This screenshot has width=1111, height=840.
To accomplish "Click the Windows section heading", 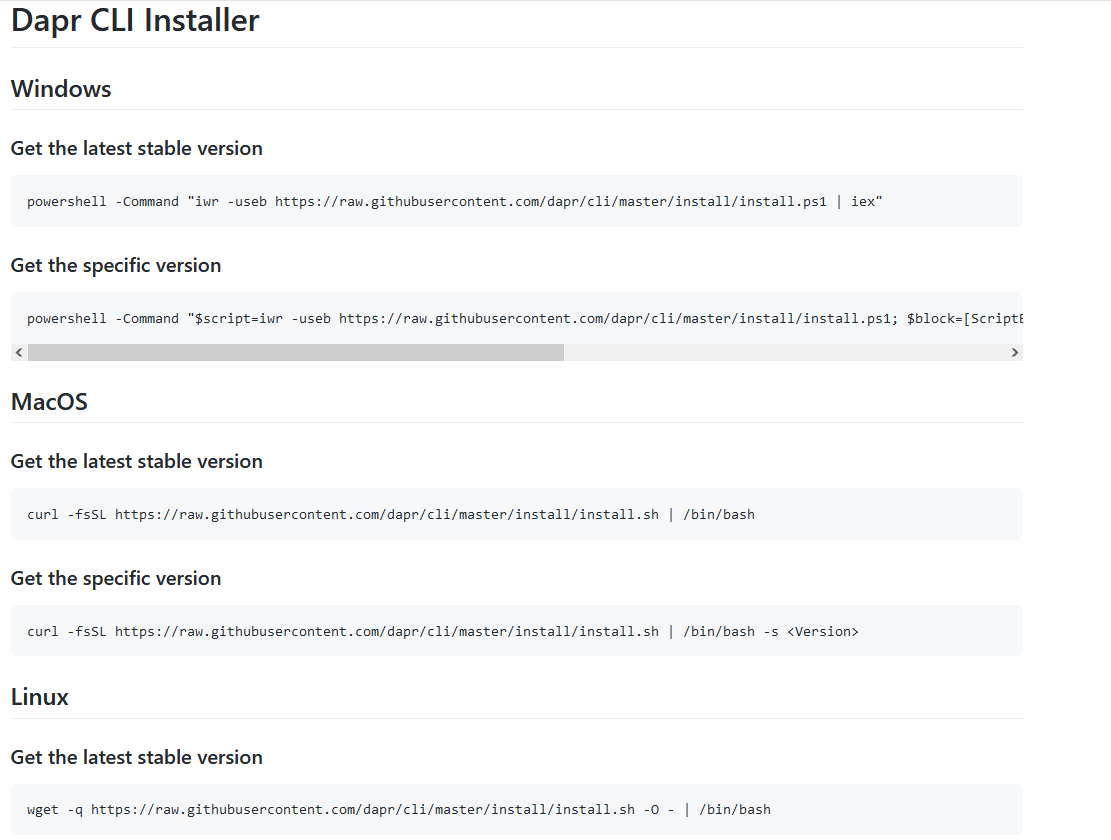I will click(x=61, y=89).
